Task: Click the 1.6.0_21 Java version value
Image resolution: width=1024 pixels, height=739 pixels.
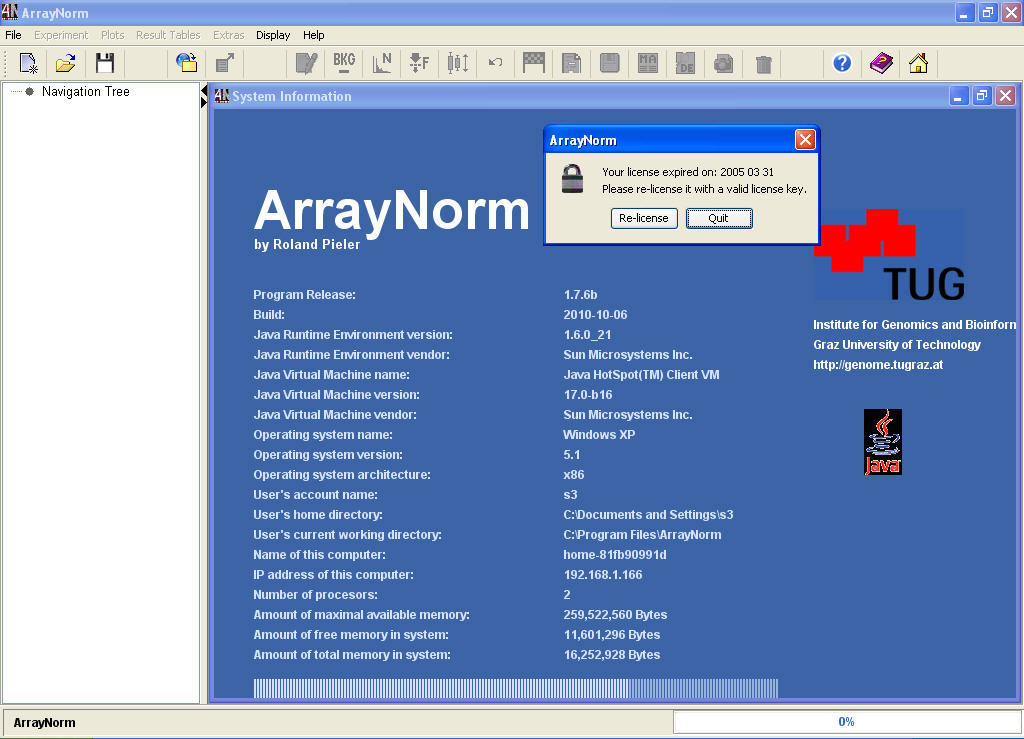Action: 587,335
